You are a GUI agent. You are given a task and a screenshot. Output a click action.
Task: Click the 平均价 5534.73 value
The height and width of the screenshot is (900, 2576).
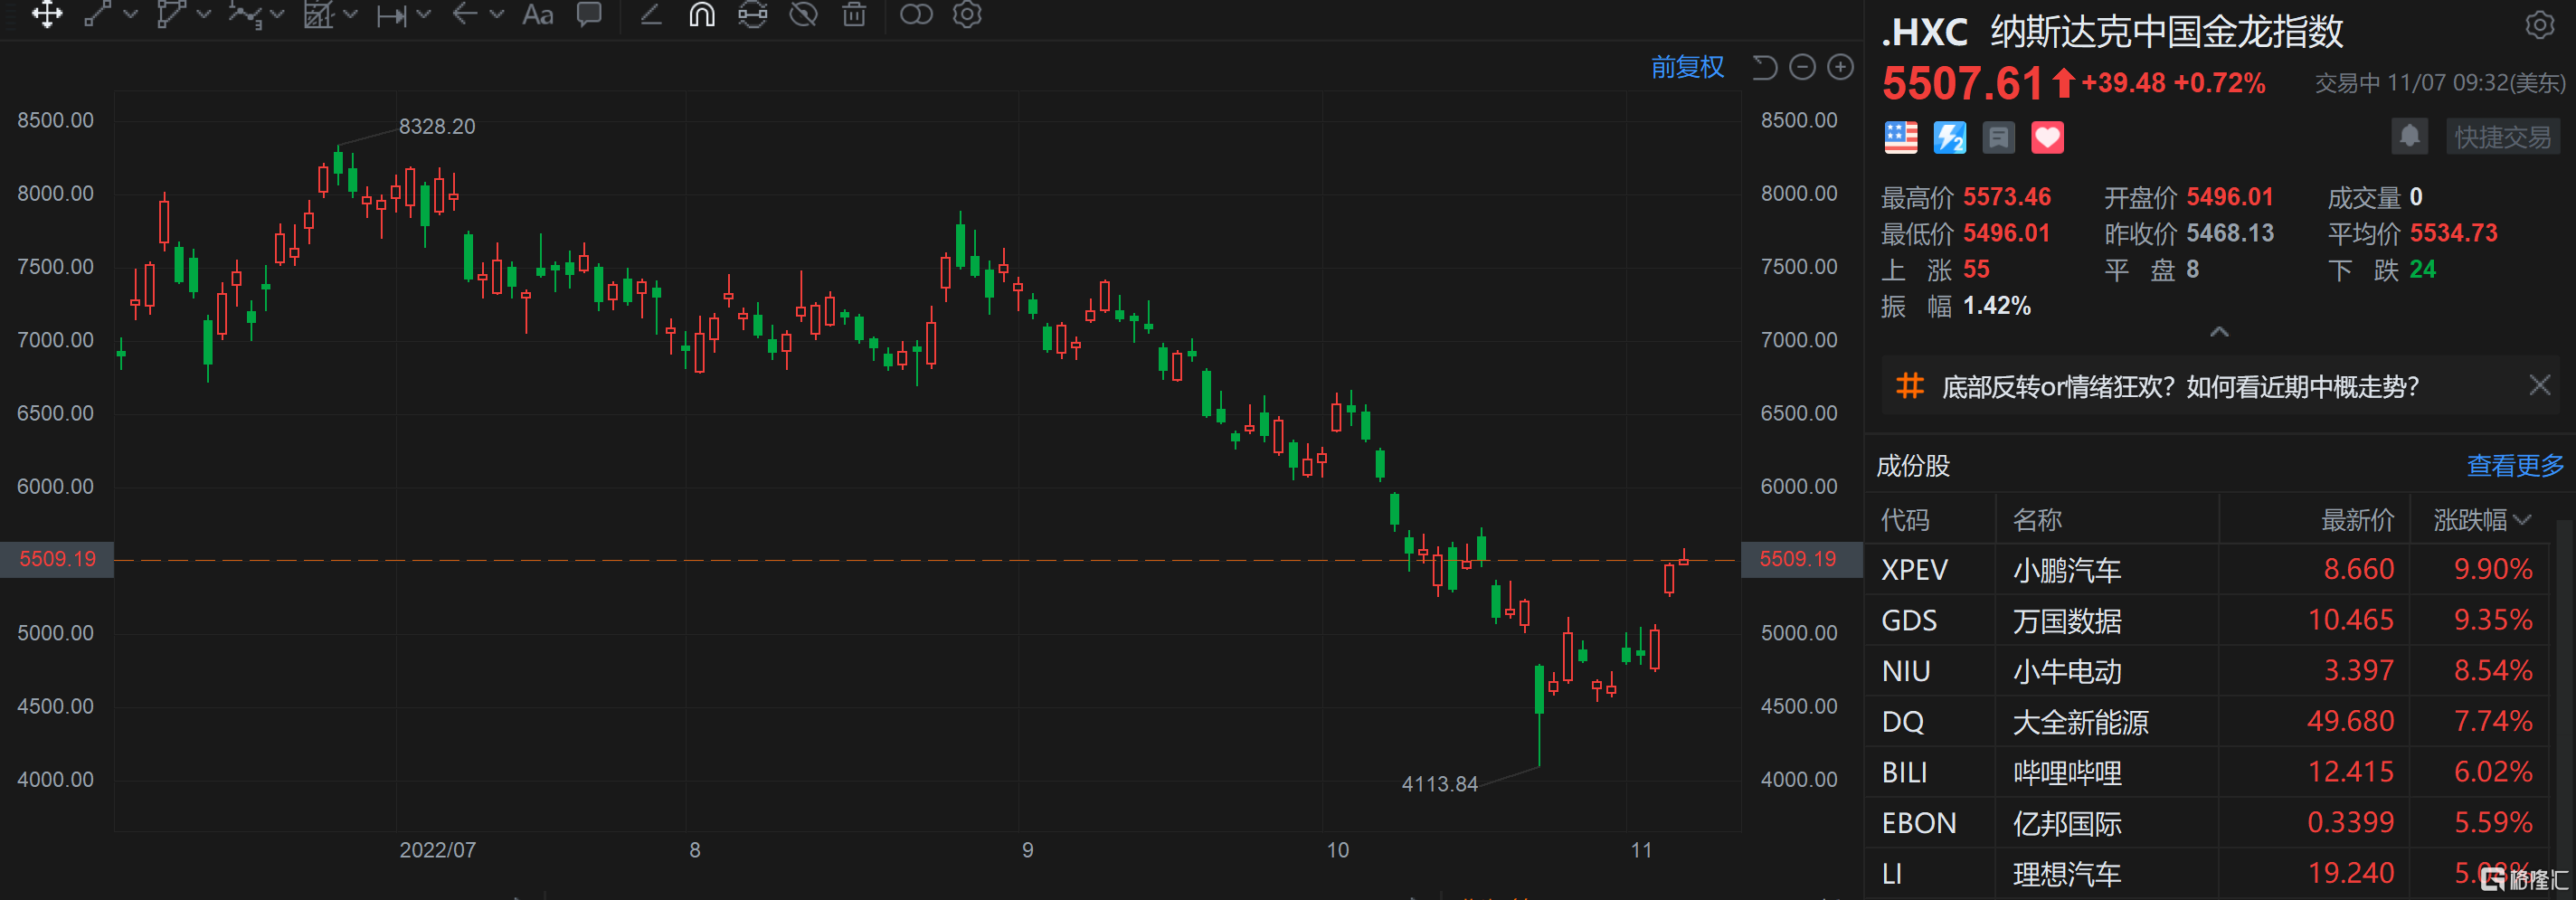click(2453, 233)
